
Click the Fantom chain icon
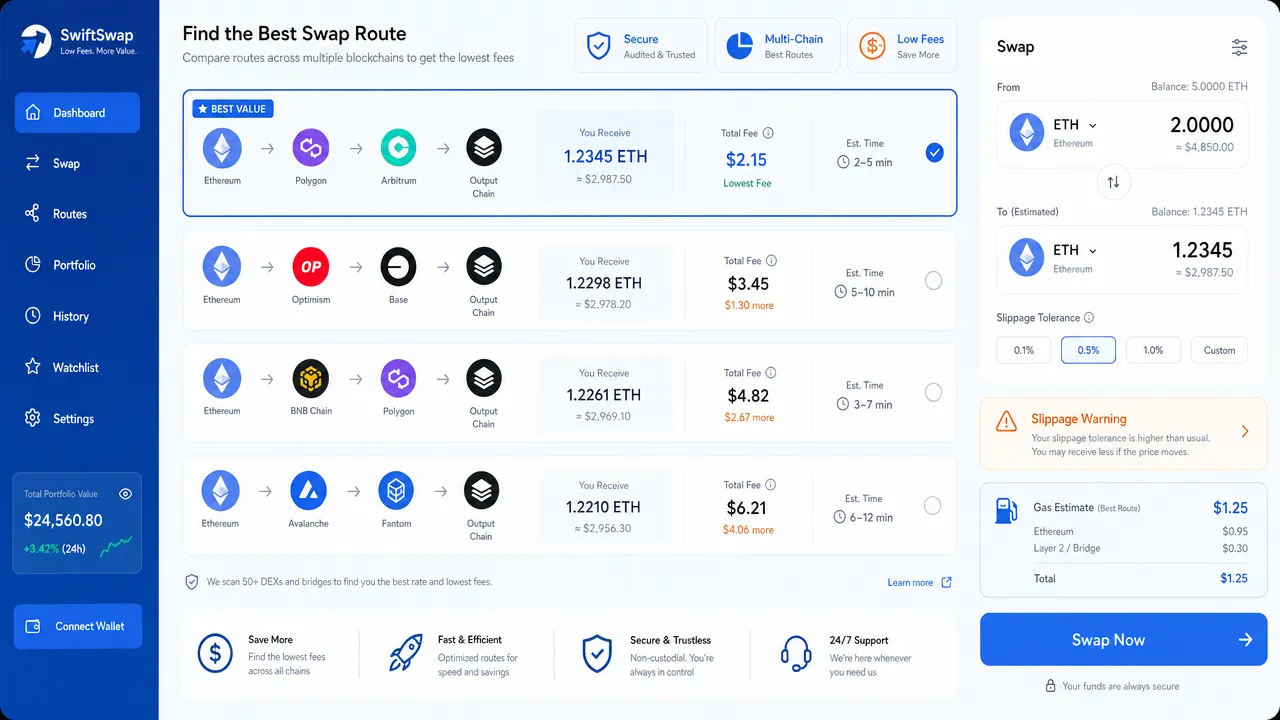pos(396,491)
